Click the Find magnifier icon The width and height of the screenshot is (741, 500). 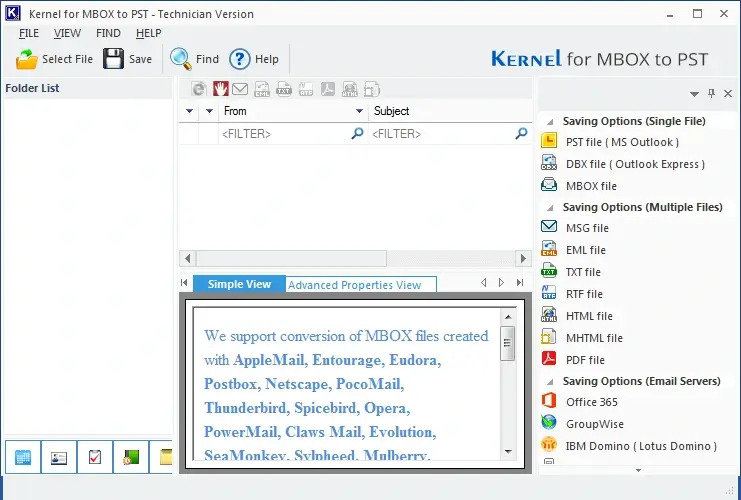click(180, 59)
